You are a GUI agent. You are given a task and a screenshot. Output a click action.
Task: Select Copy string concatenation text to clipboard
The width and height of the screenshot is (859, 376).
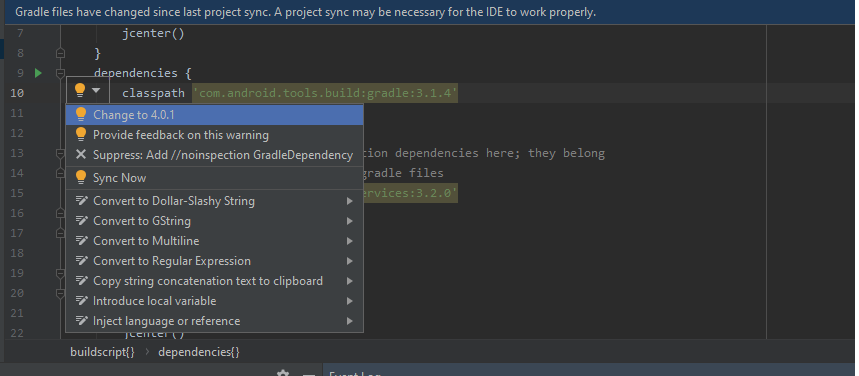coord(214,281)
